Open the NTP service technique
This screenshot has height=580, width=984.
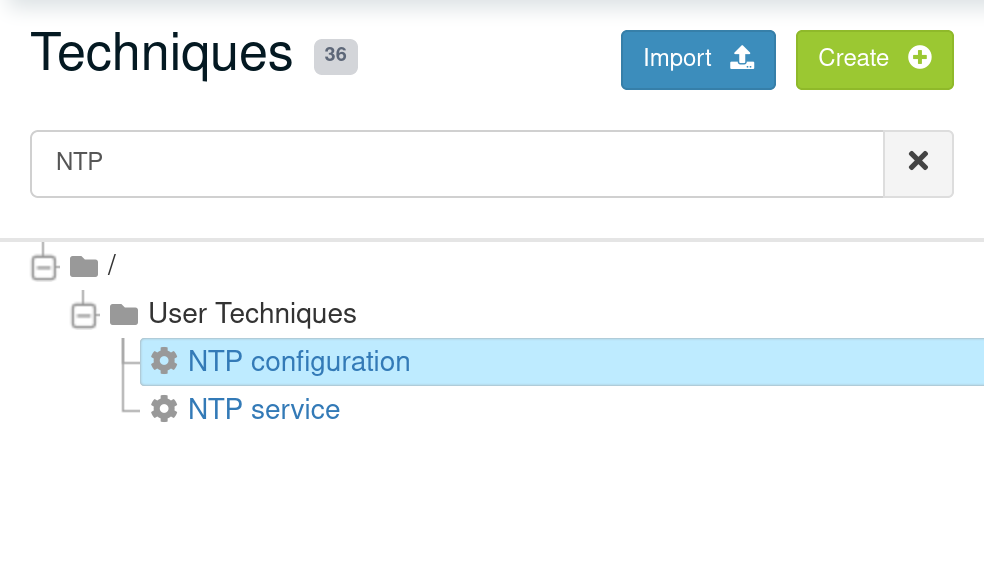click(264, 409)
